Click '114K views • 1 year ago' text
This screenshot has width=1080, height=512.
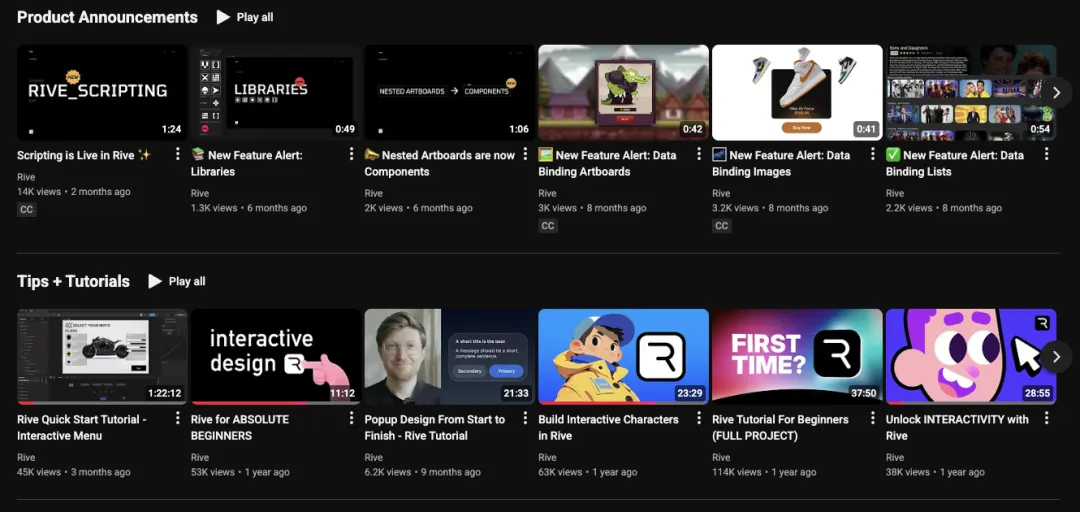point(764,472)
